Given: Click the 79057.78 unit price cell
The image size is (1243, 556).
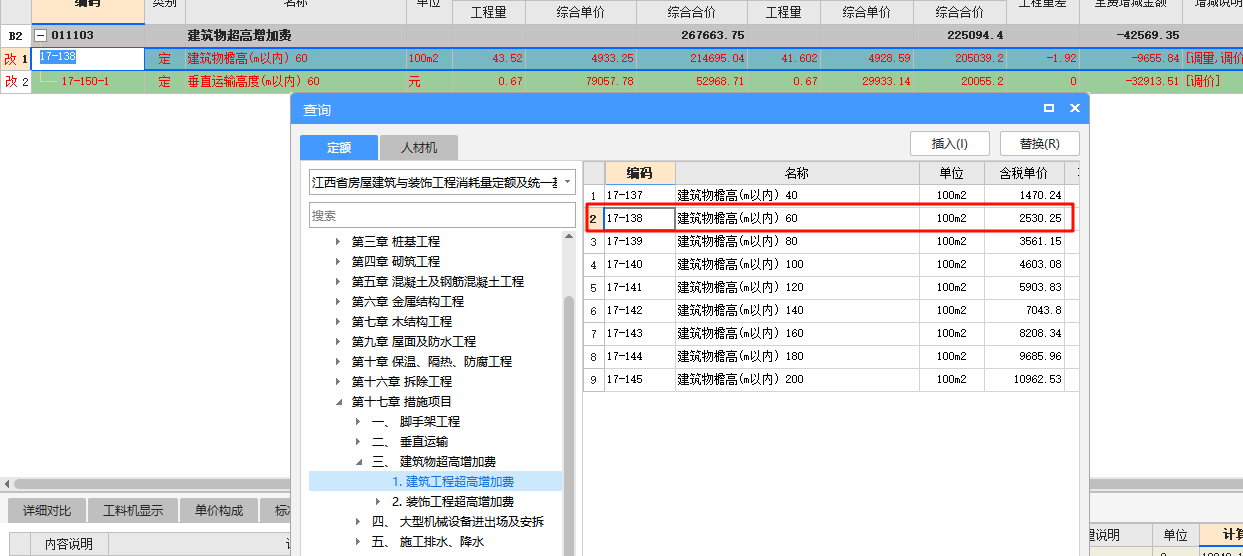Looking at the screenshot, I should tap(581, 82).
